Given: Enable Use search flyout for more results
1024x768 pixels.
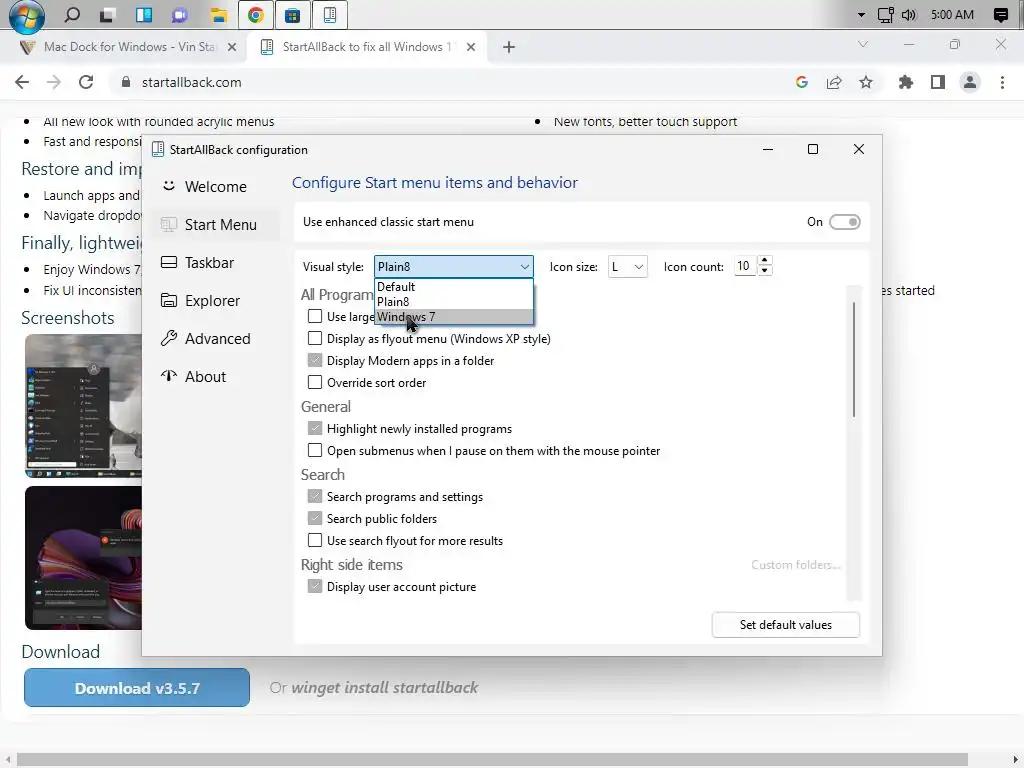Looking at the screenshot, I should click(315, 541).
